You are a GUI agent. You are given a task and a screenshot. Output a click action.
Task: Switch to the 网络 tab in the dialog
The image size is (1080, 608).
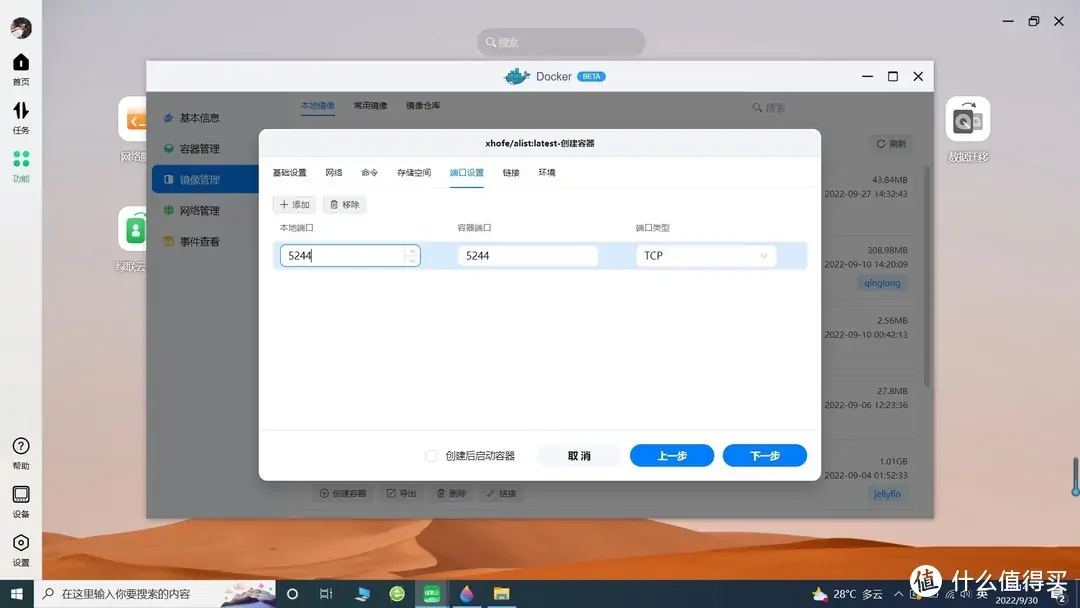pos(334,172)
